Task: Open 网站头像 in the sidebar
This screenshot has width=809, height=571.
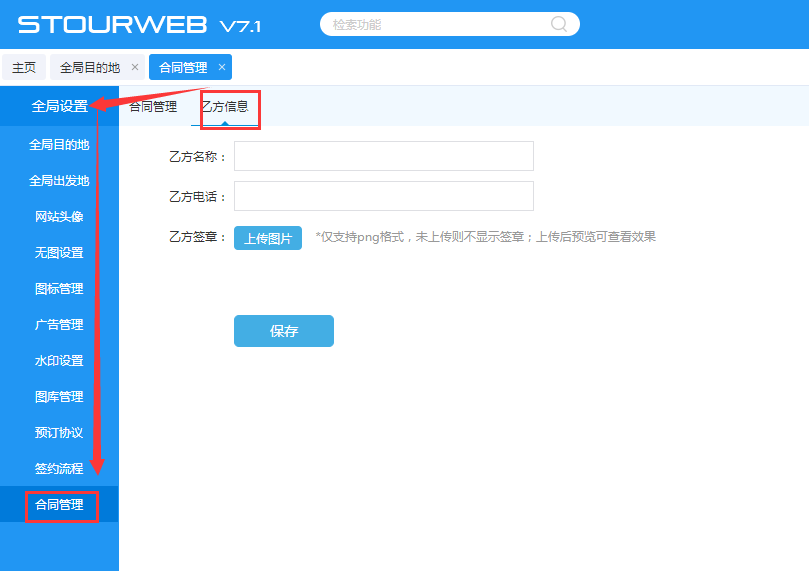Action: point(59,217)
